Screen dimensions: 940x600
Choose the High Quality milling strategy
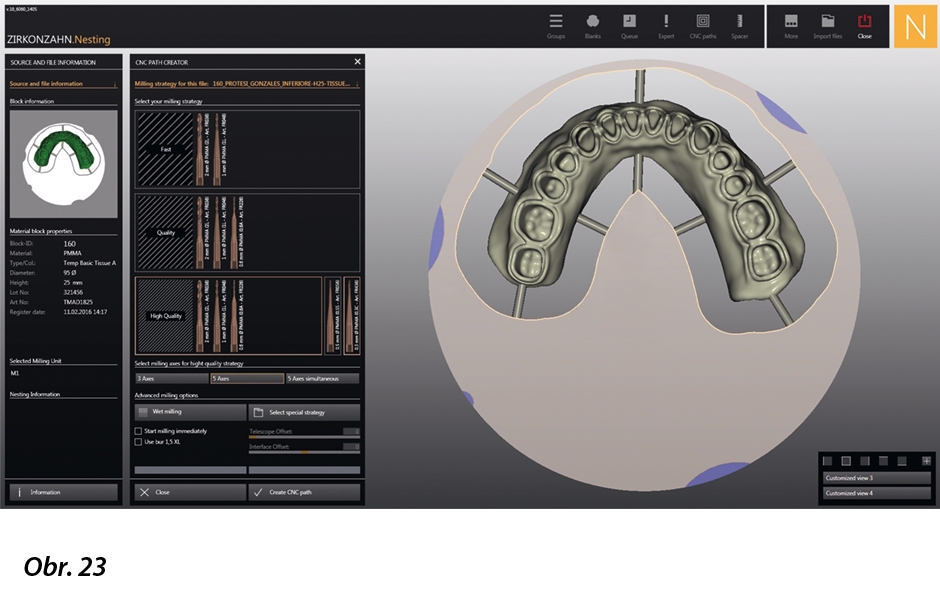click(228, 316)
